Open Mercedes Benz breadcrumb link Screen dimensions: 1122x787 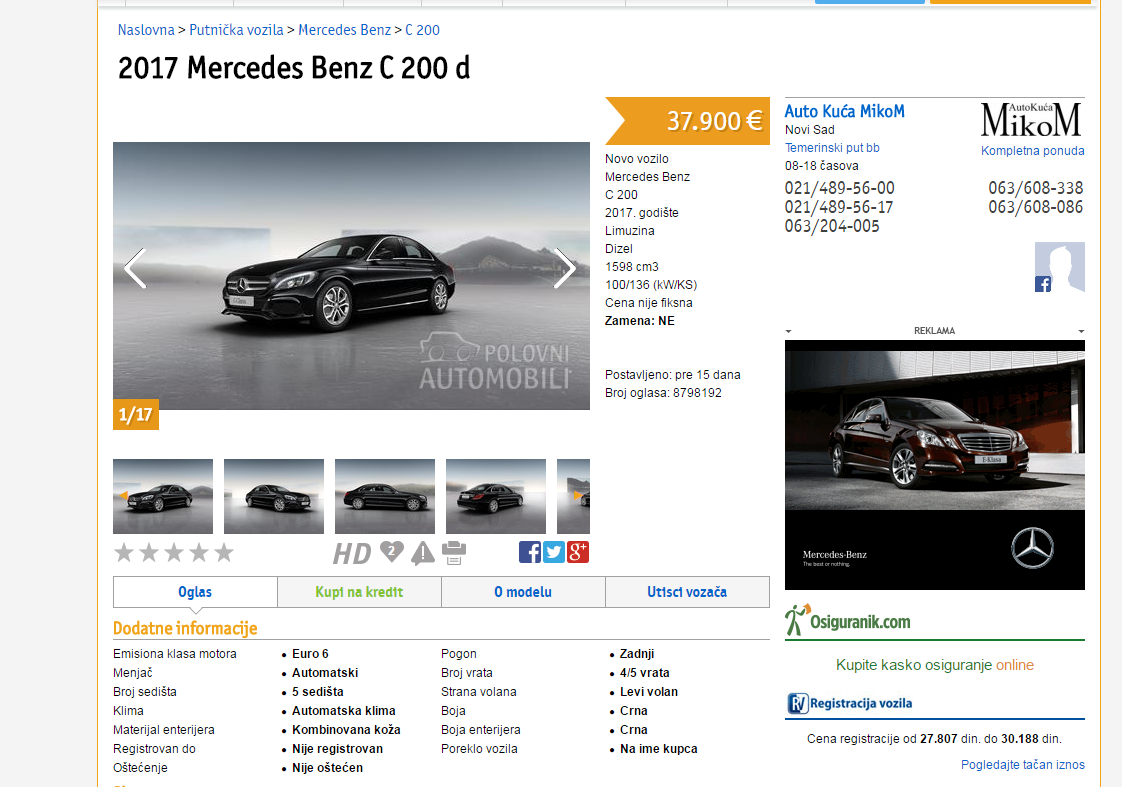click(x=345, y=30)
